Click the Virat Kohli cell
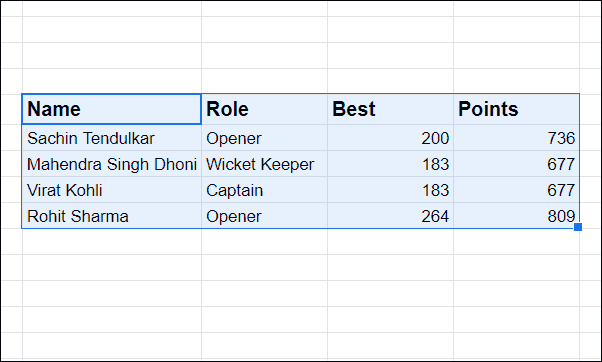This screenshot has height=362, width=602. tap(111, 190)
